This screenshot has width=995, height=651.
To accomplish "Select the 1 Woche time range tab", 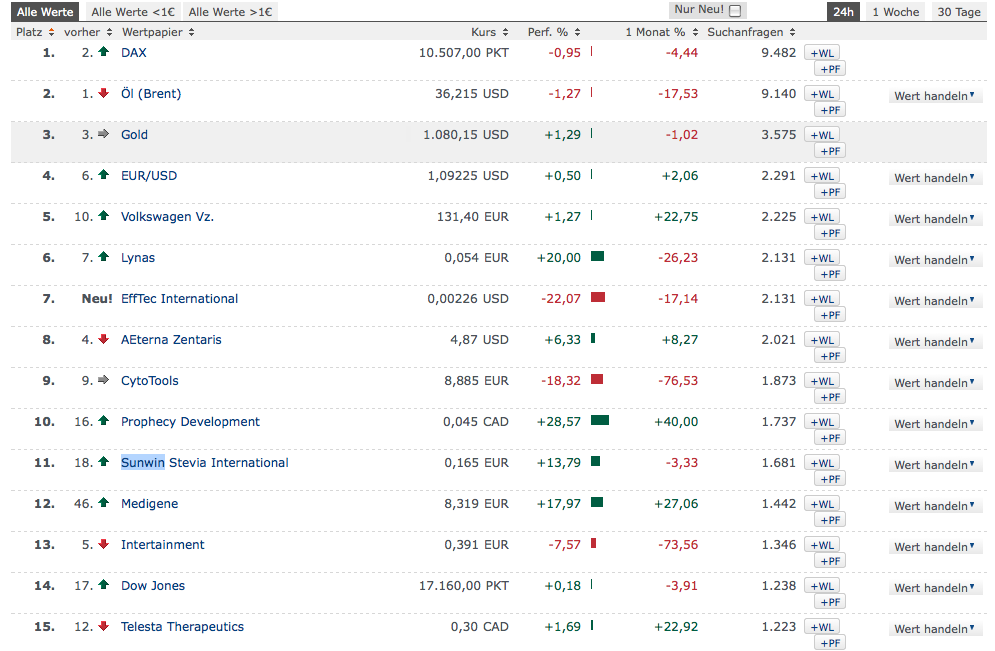I will click(895, 12).
